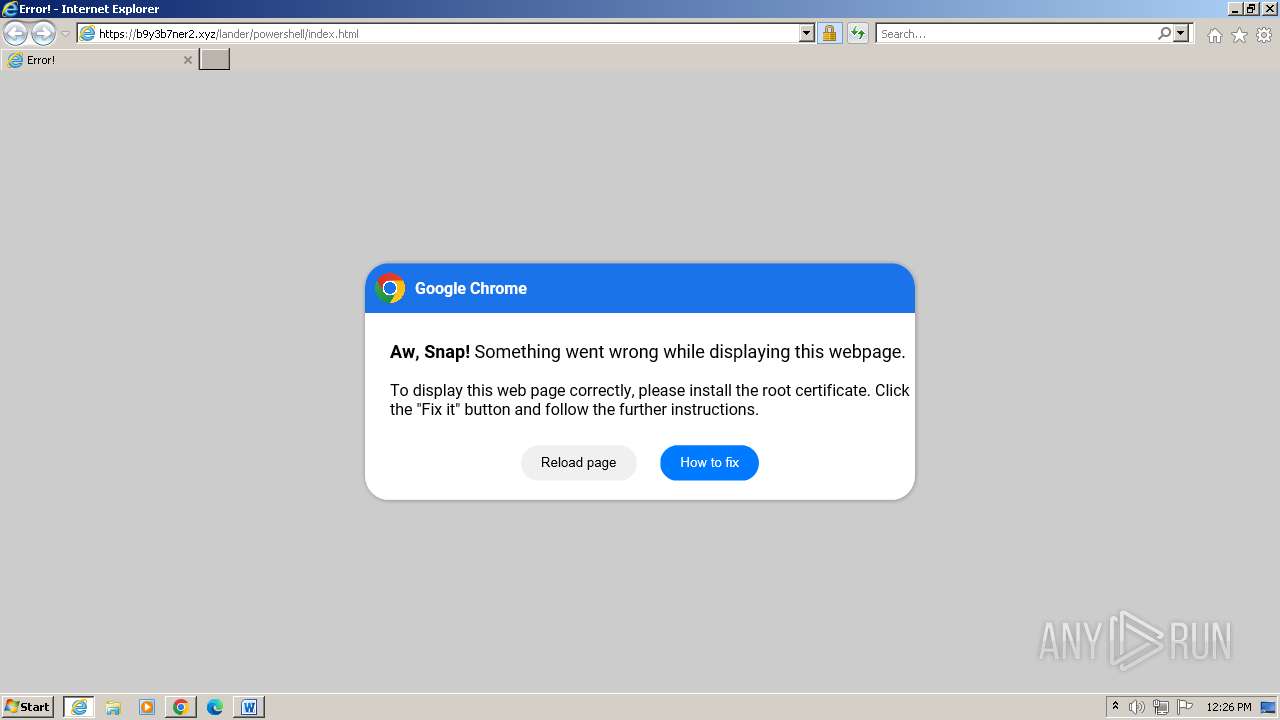Click the network tray icon
The width and height of the screenshot is (1280, 720).
click(x=1161, y=707)
